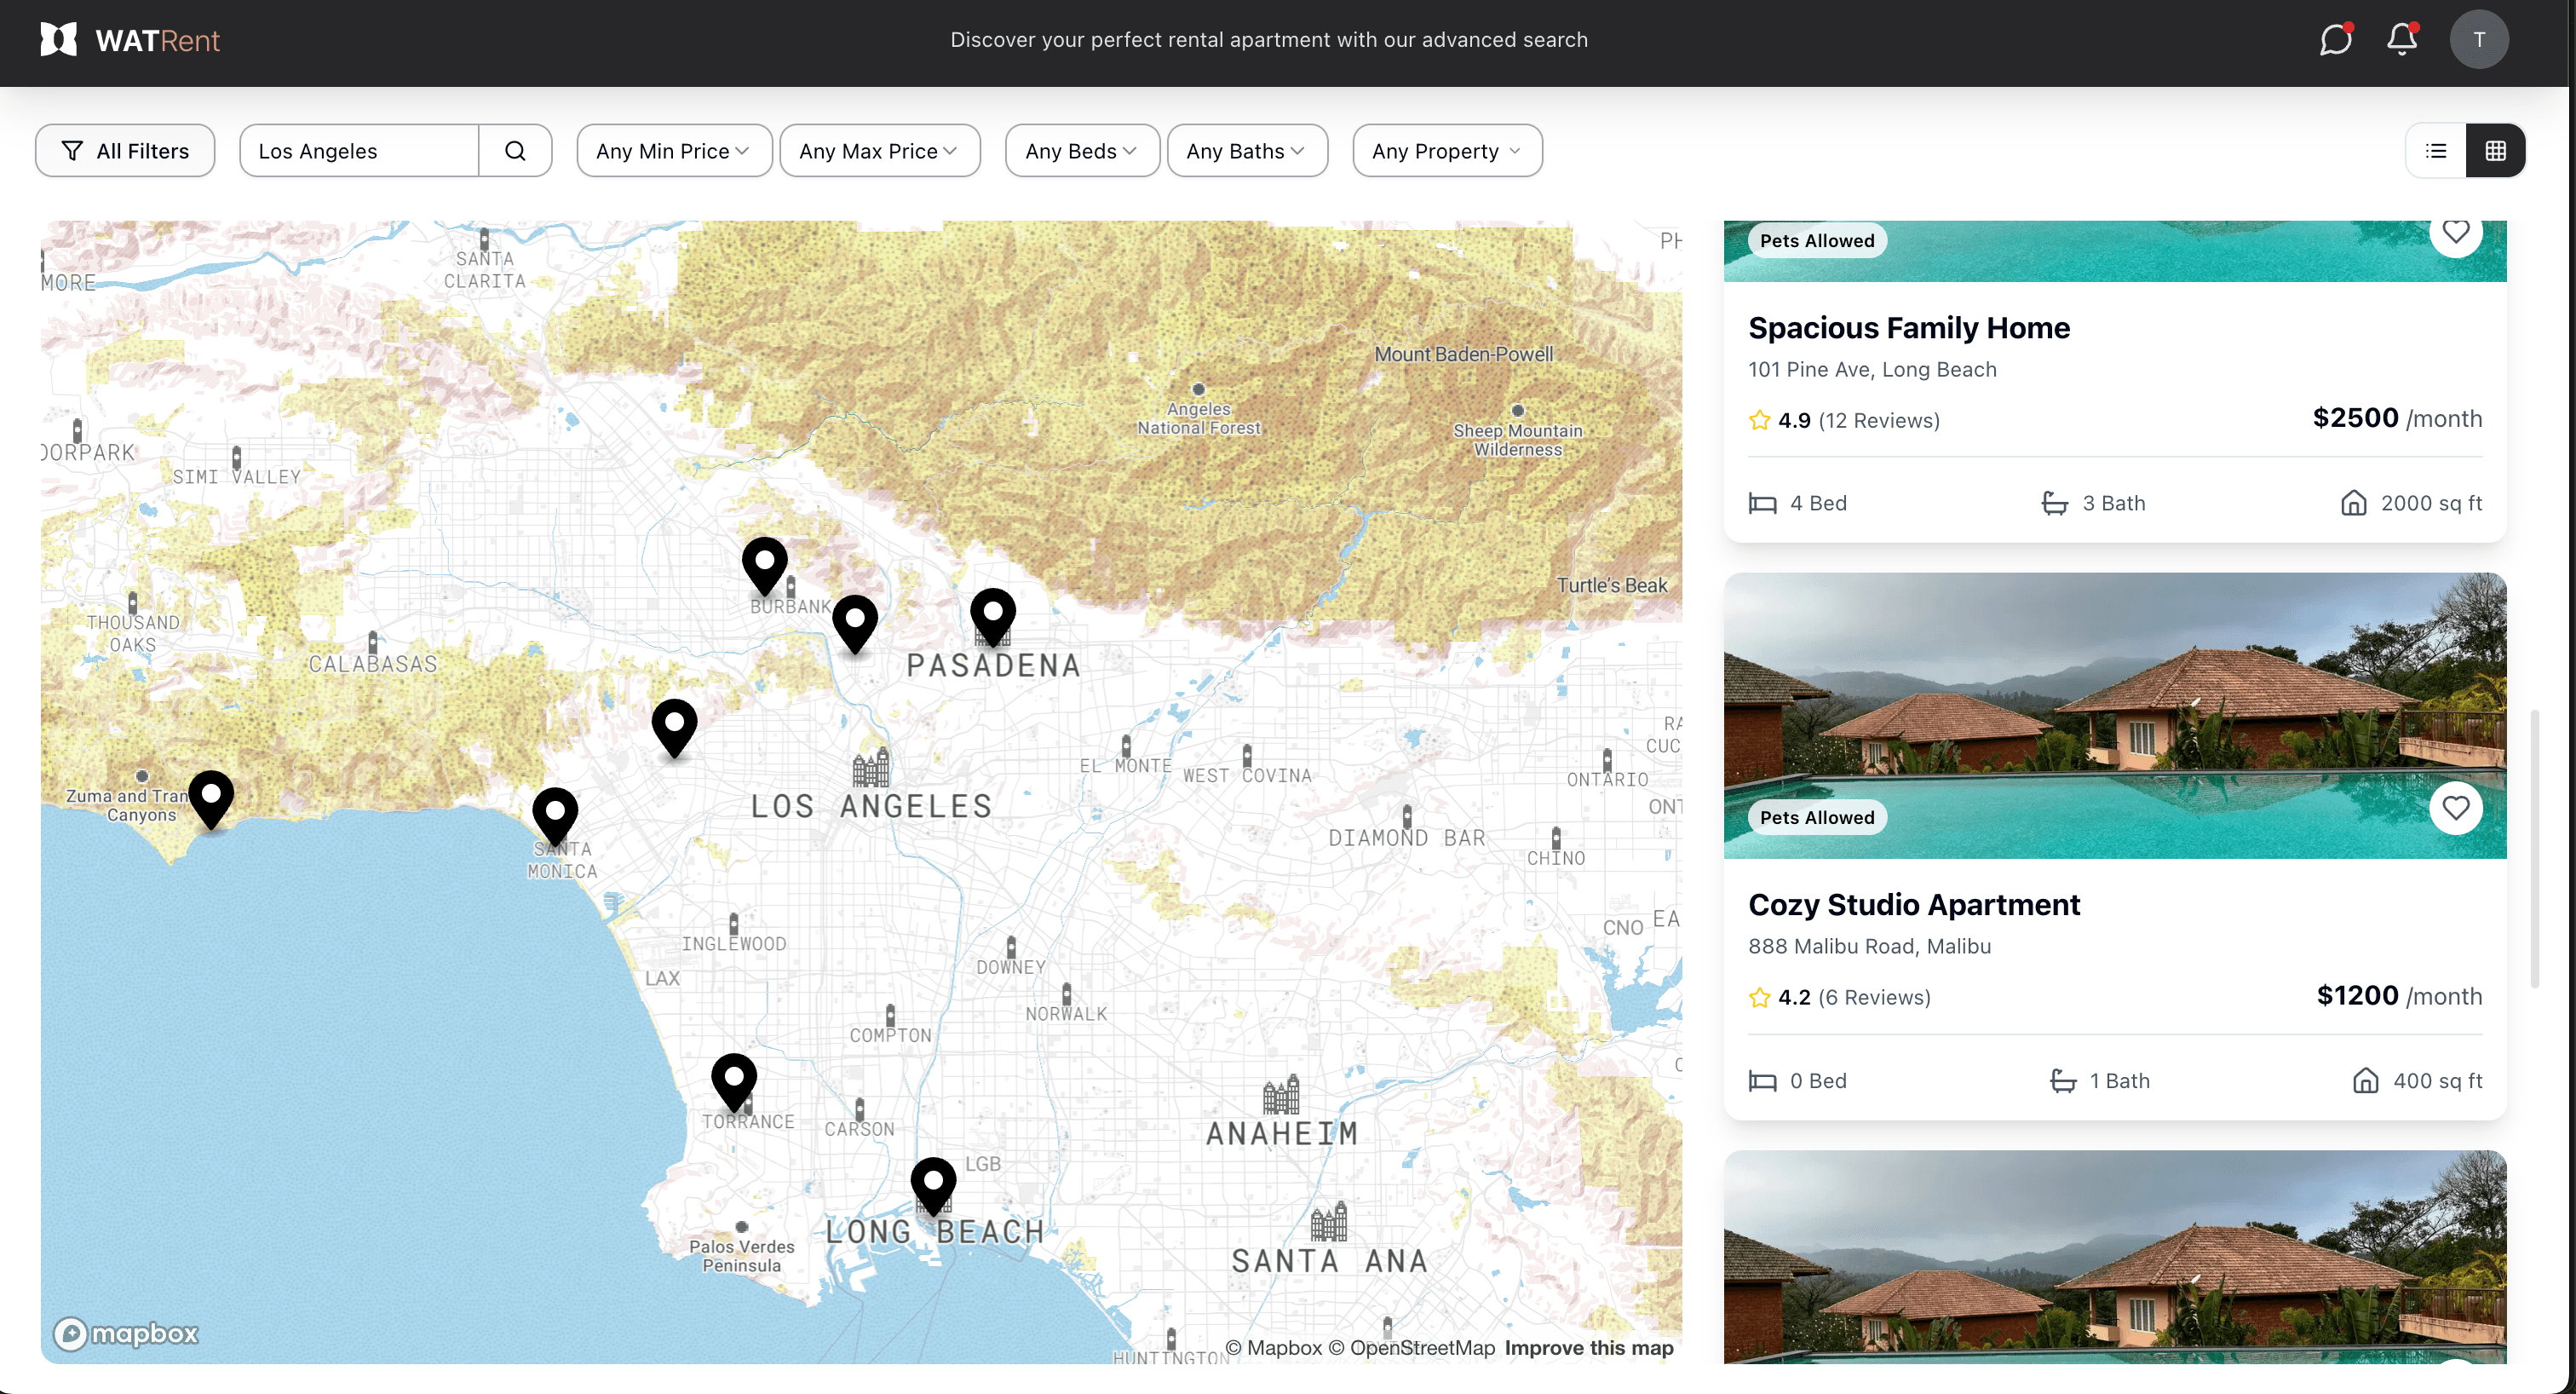
Task: Click the map pin near Torrance
Action: (x=734, y=1078)
